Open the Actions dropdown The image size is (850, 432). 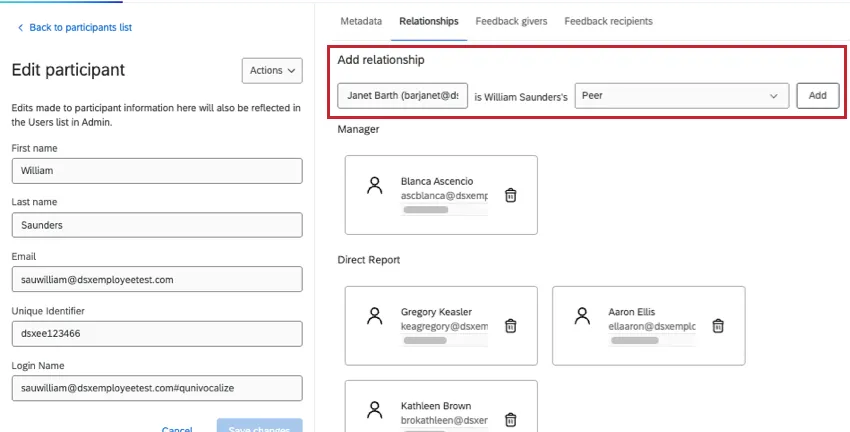[x=272, y=70]
